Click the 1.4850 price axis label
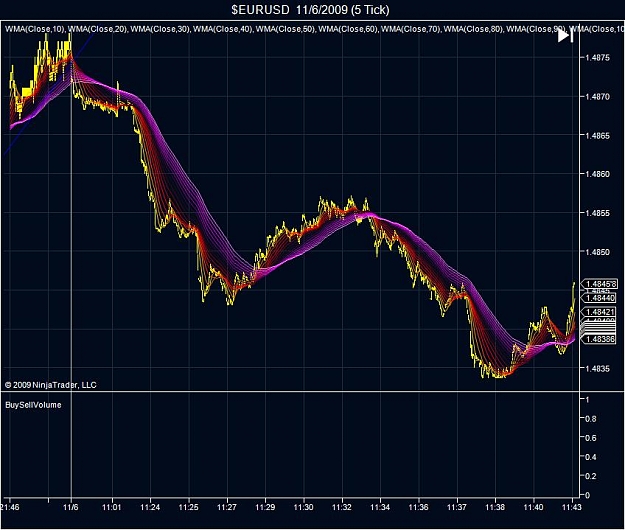625x530 pixels. click(x=597, y=252)
